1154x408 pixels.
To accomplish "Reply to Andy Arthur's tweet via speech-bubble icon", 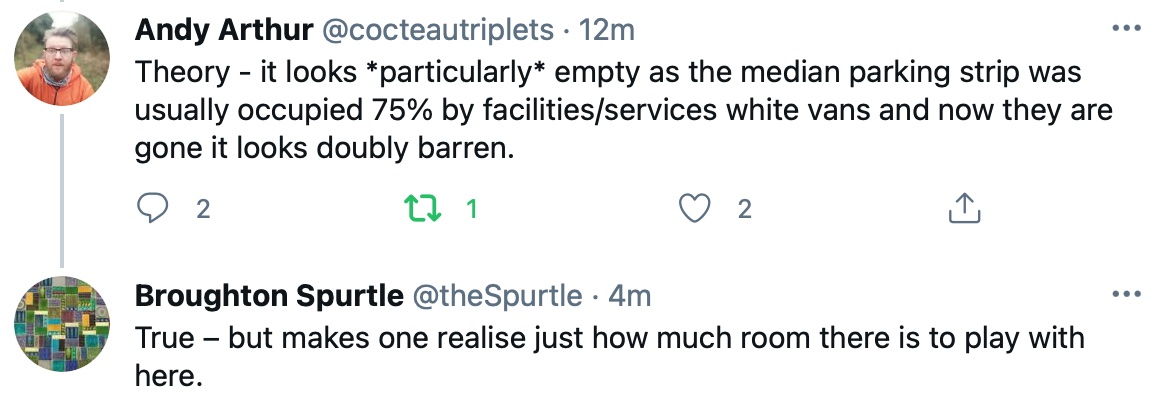I will [x=151, y=208].
